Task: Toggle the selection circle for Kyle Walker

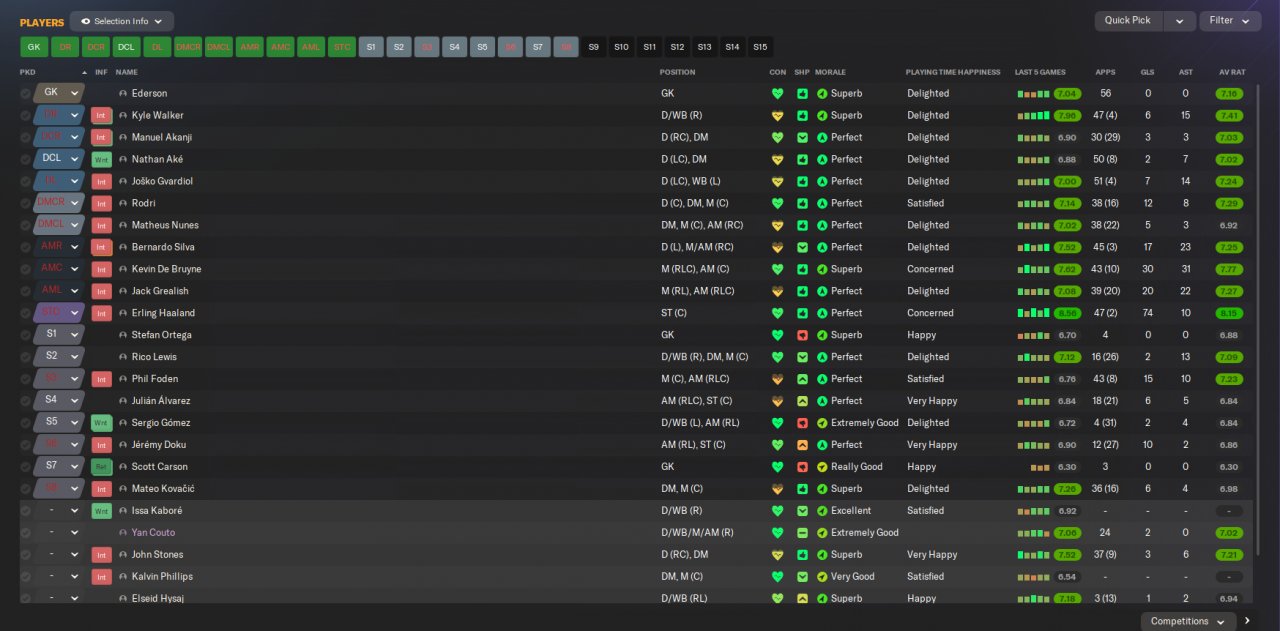Action: click(25, 115)
